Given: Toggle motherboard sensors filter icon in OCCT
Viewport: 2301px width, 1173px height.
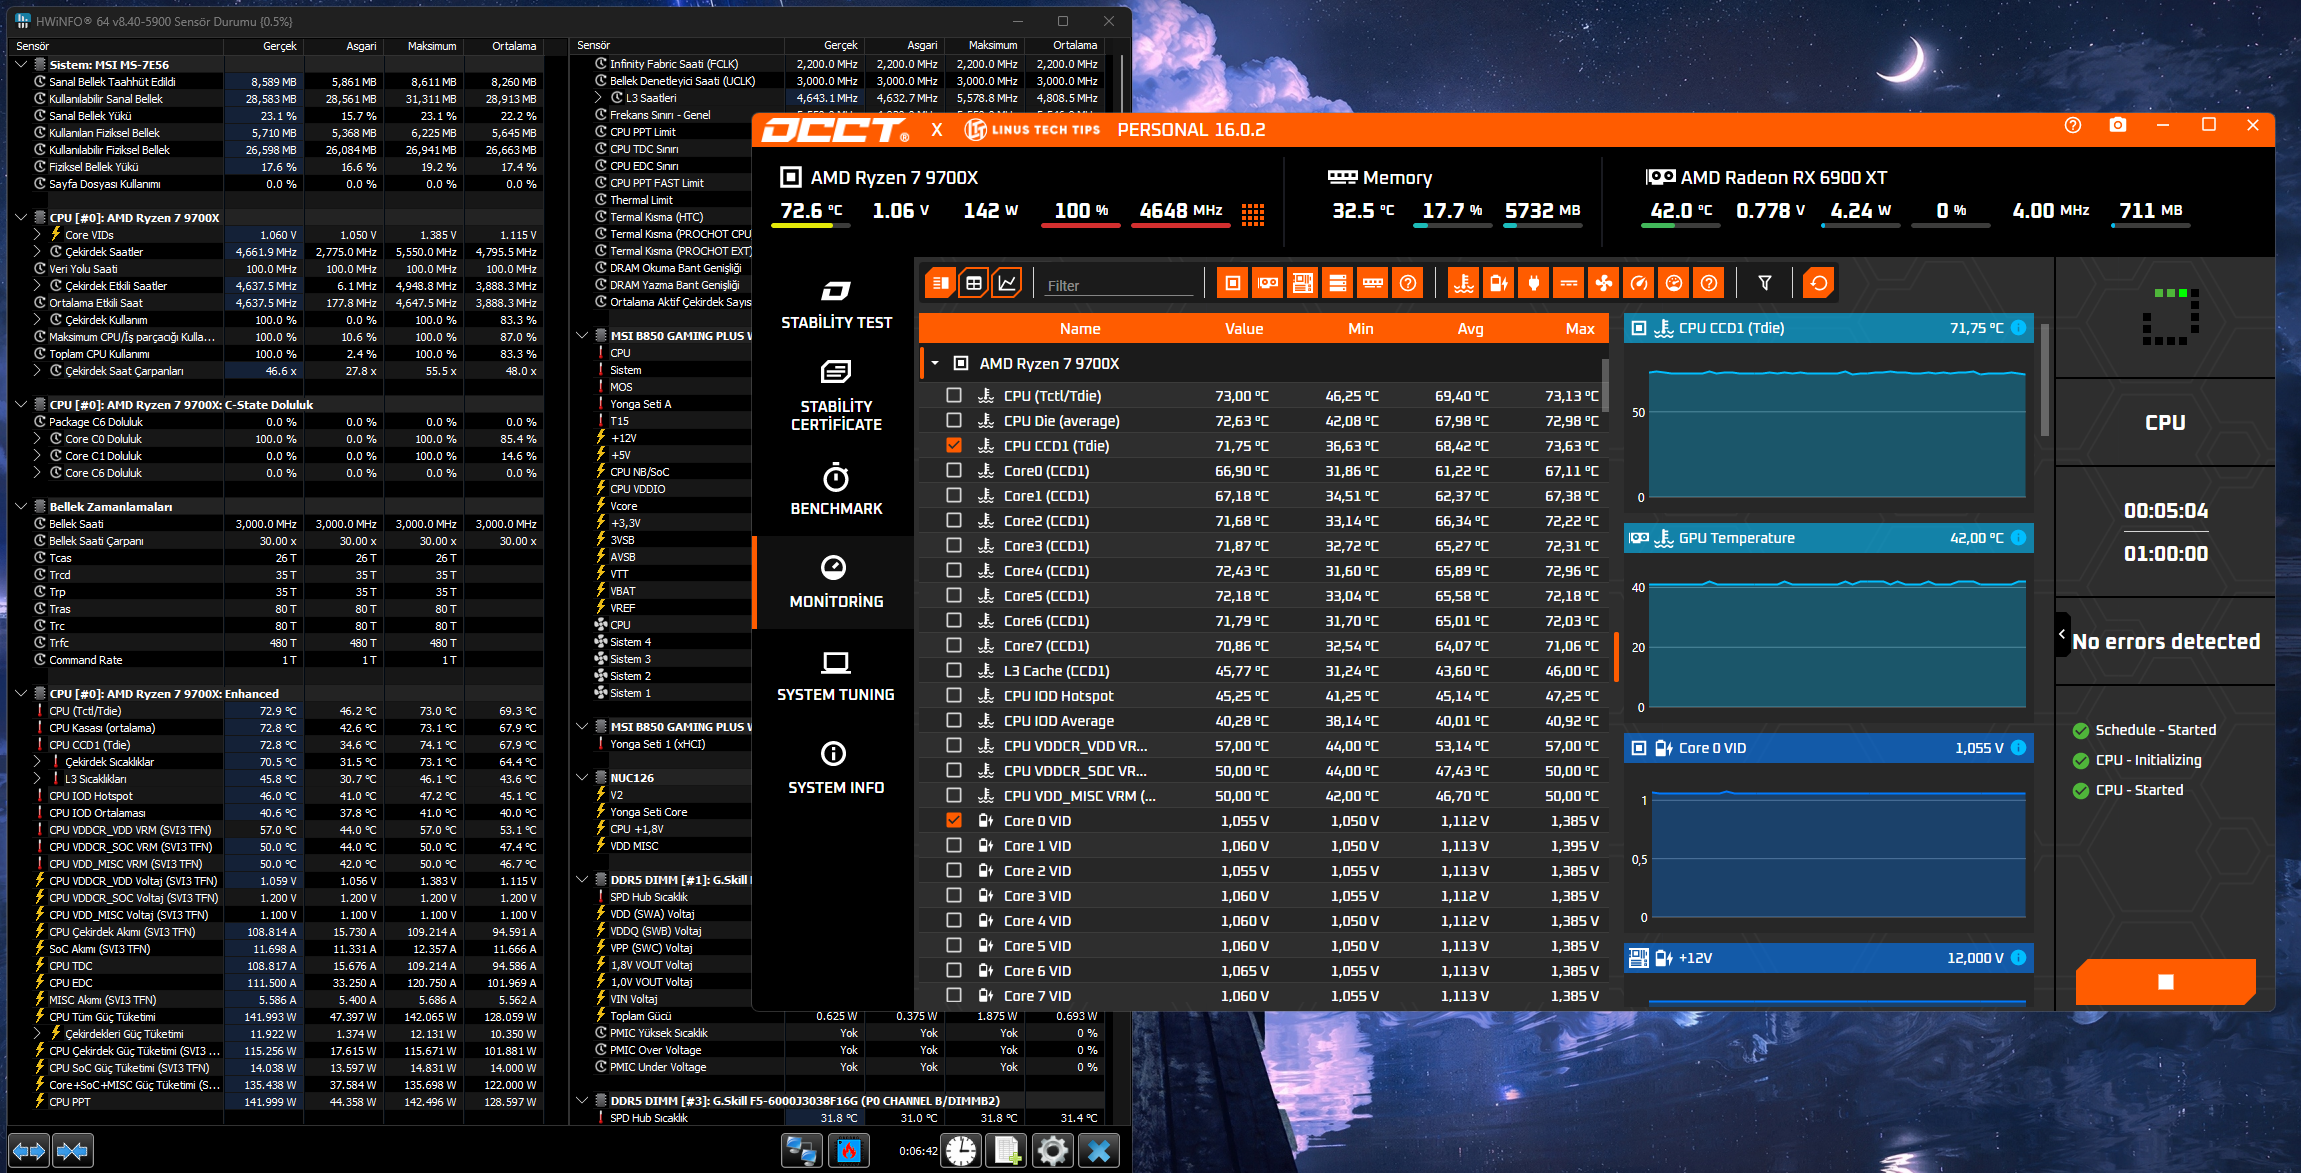Looking at the screenshot, I should (1302, 283).
